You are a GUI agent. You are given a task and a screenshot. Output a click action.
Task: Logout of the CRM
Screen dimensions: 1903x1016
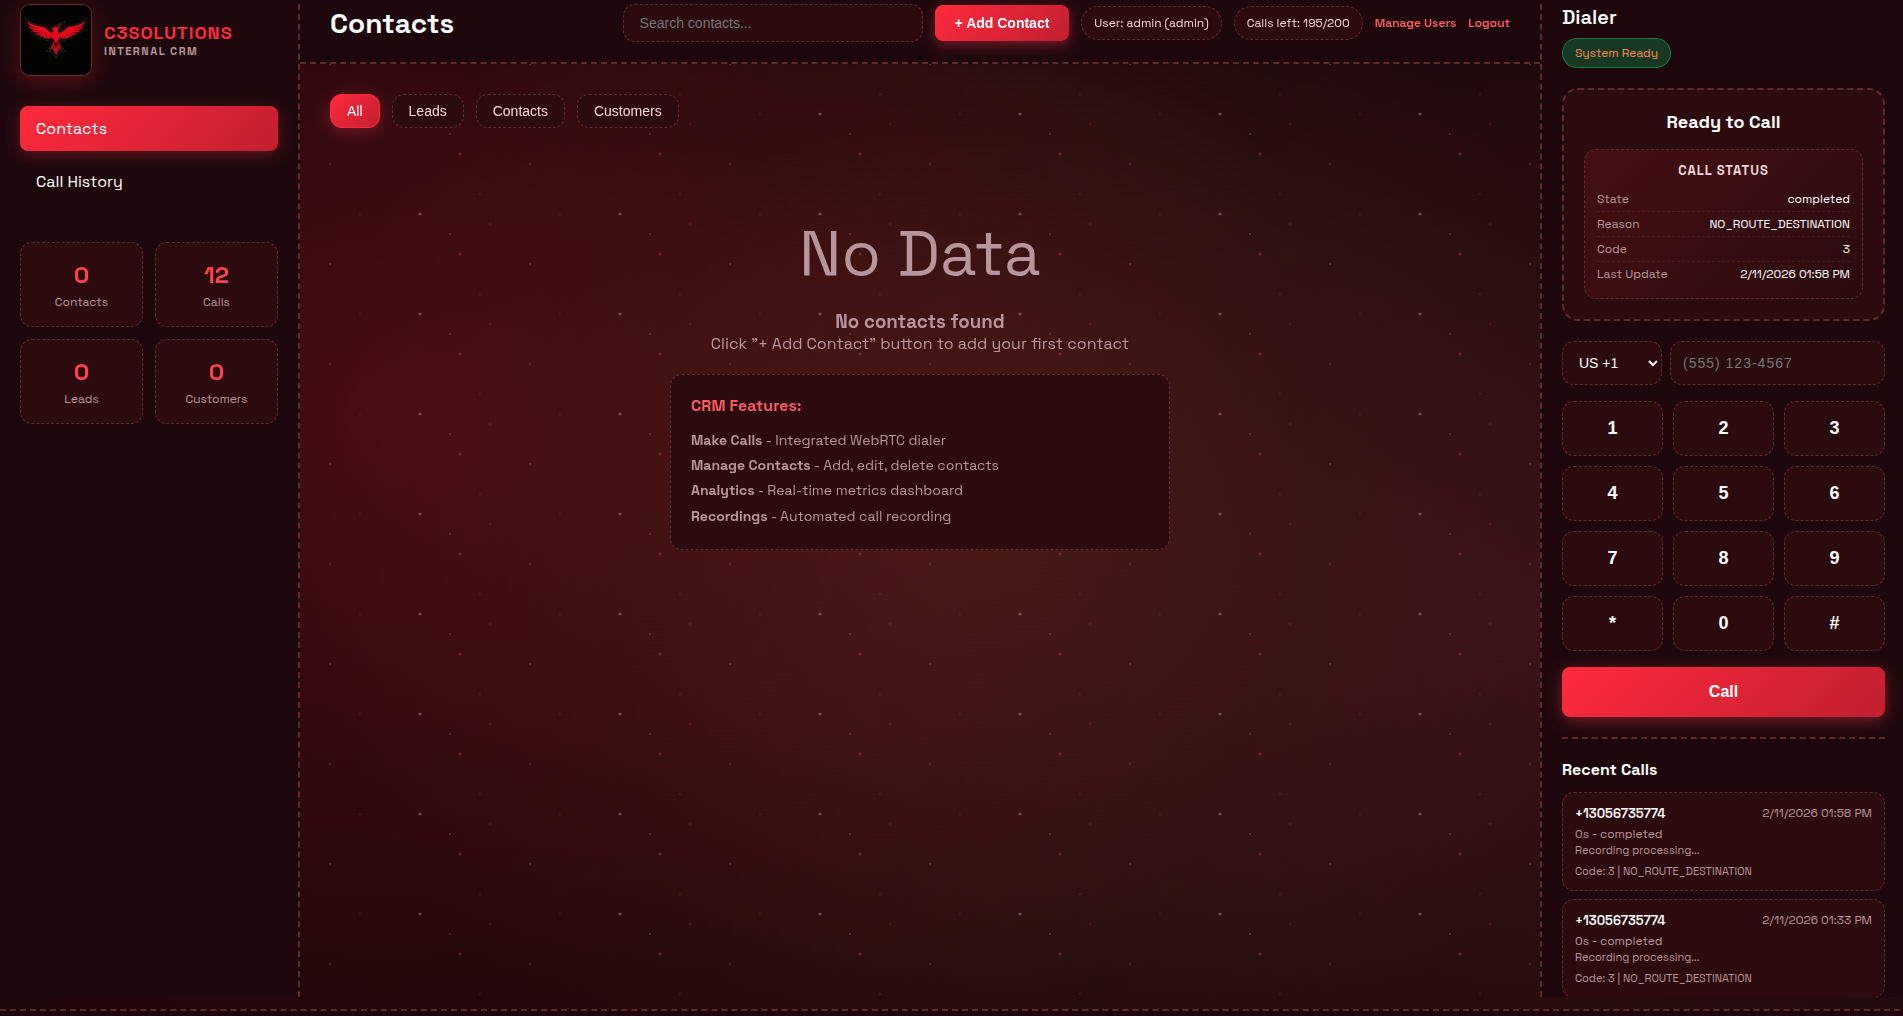[1488, 22]
